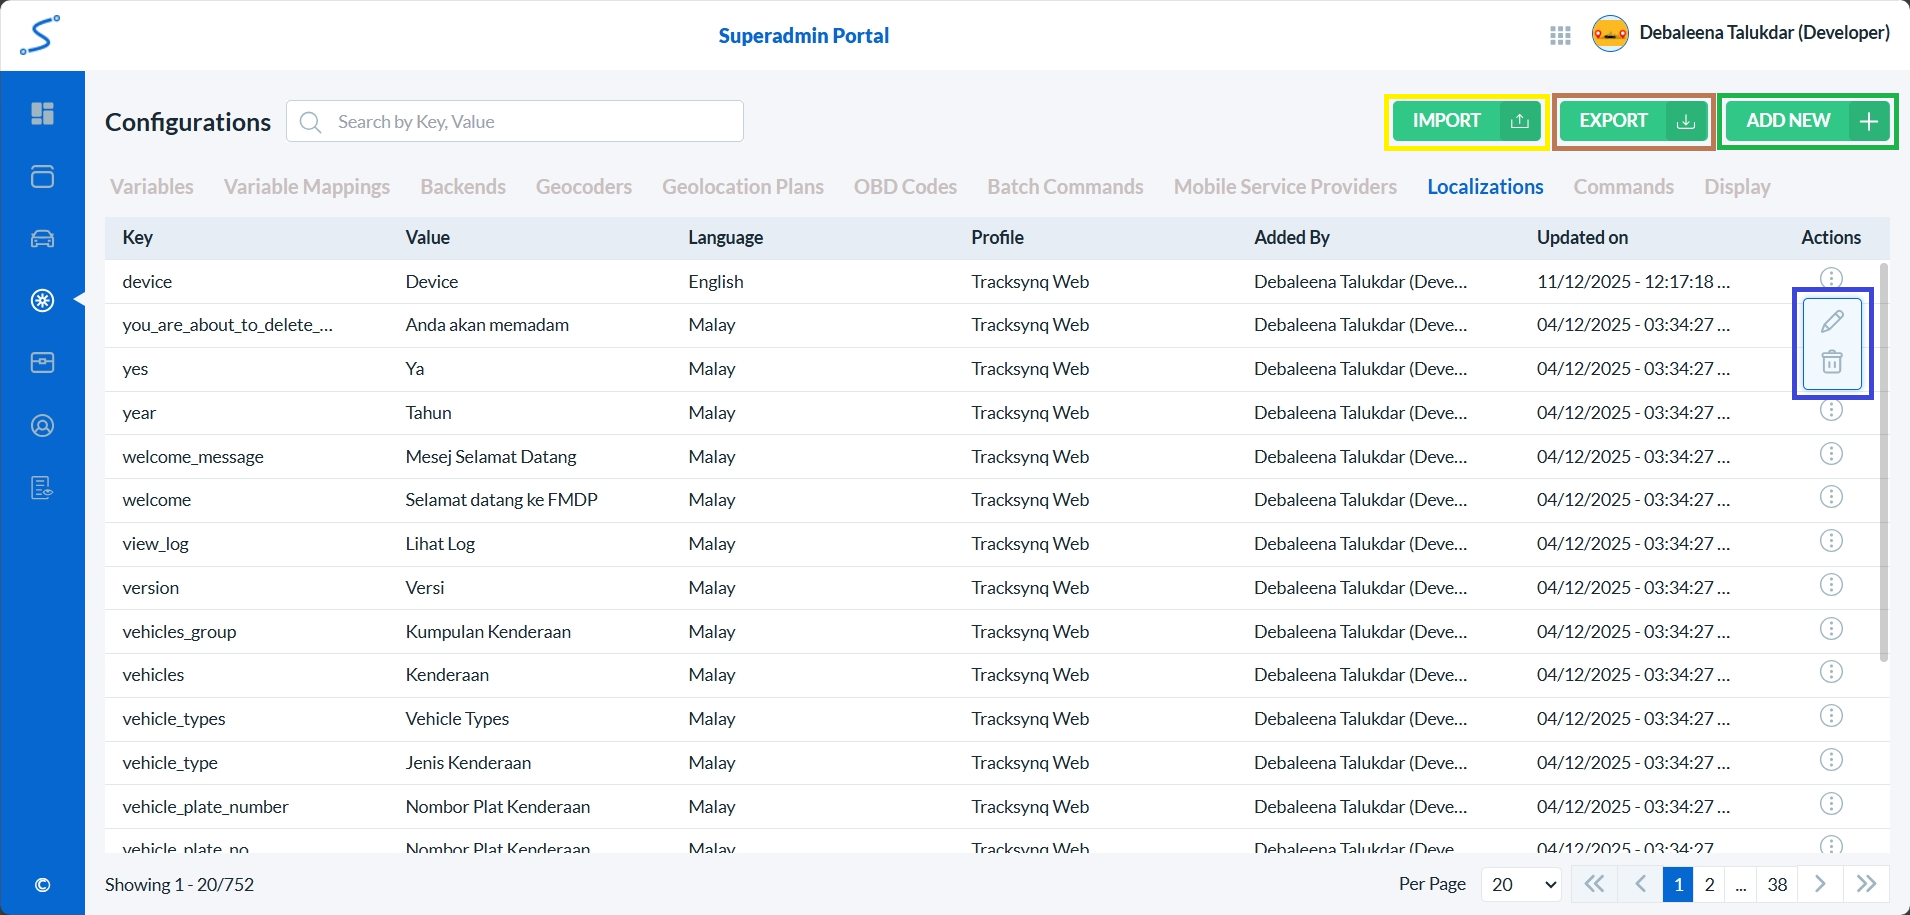Open the info icon on the device row

click(1831, 277)
